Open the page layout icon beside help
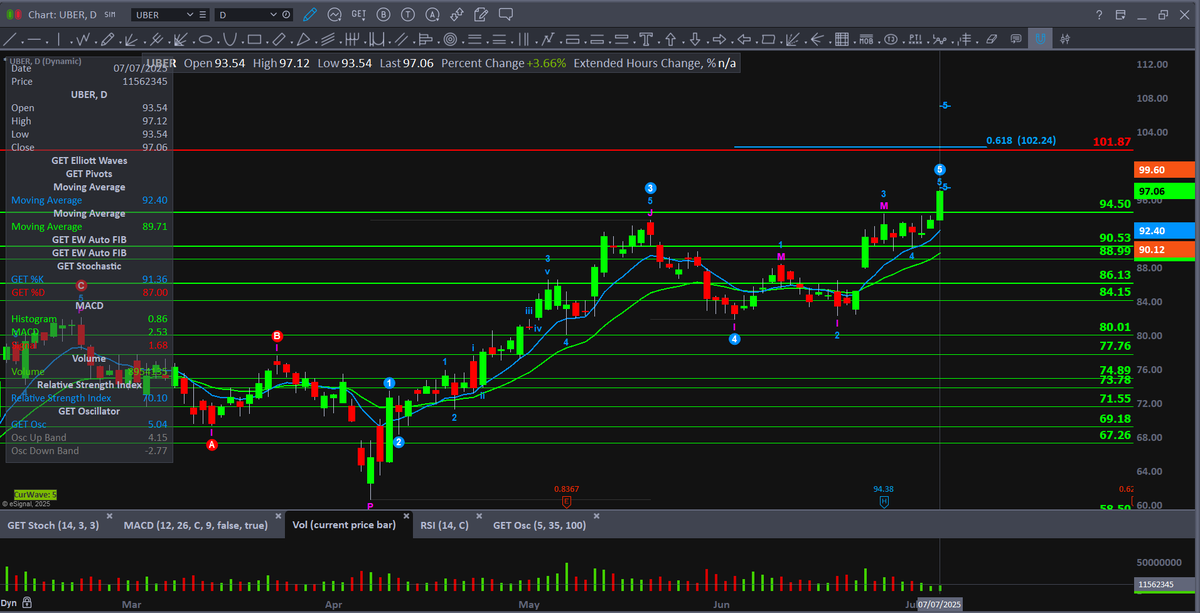The width and height of the screenshot is (1200, 613). pyautogui.click(x=1121, y=14)
